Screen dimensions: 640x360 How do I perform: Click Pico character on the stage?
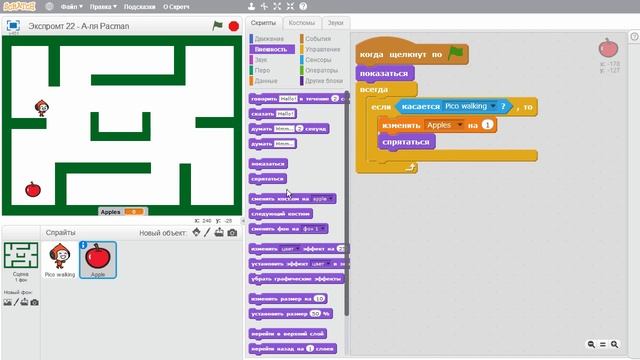[41, 108]
